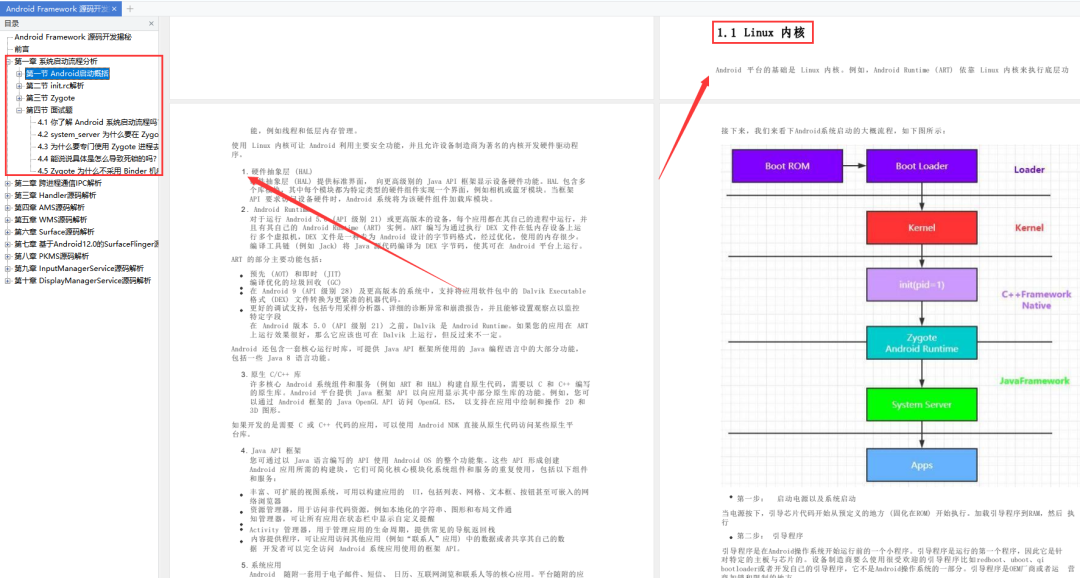Close the Android Framework document tab

coord(114,9)
